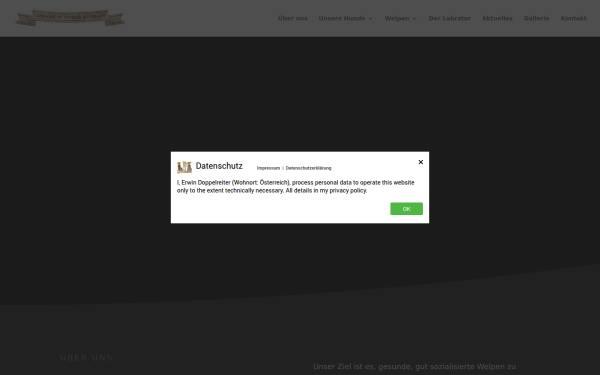Click the dog logo beside Datenschutz
The image size is (600, 375).
(184, 167)
